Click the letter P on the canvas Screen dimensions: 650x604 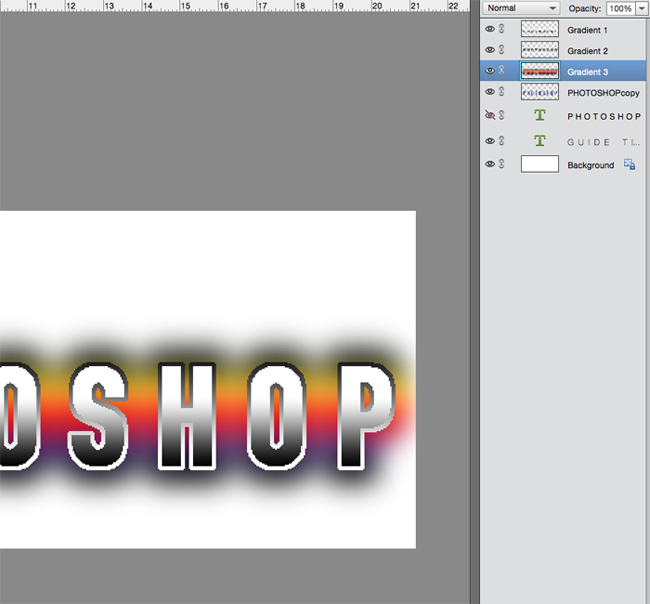pyautogui.click(x=366, y=416)
